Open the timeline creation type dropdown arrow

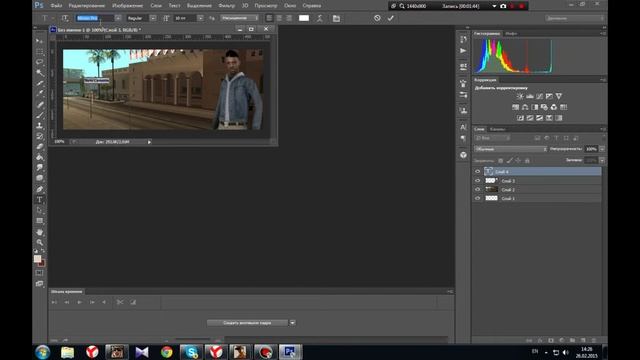pos(292,323)
